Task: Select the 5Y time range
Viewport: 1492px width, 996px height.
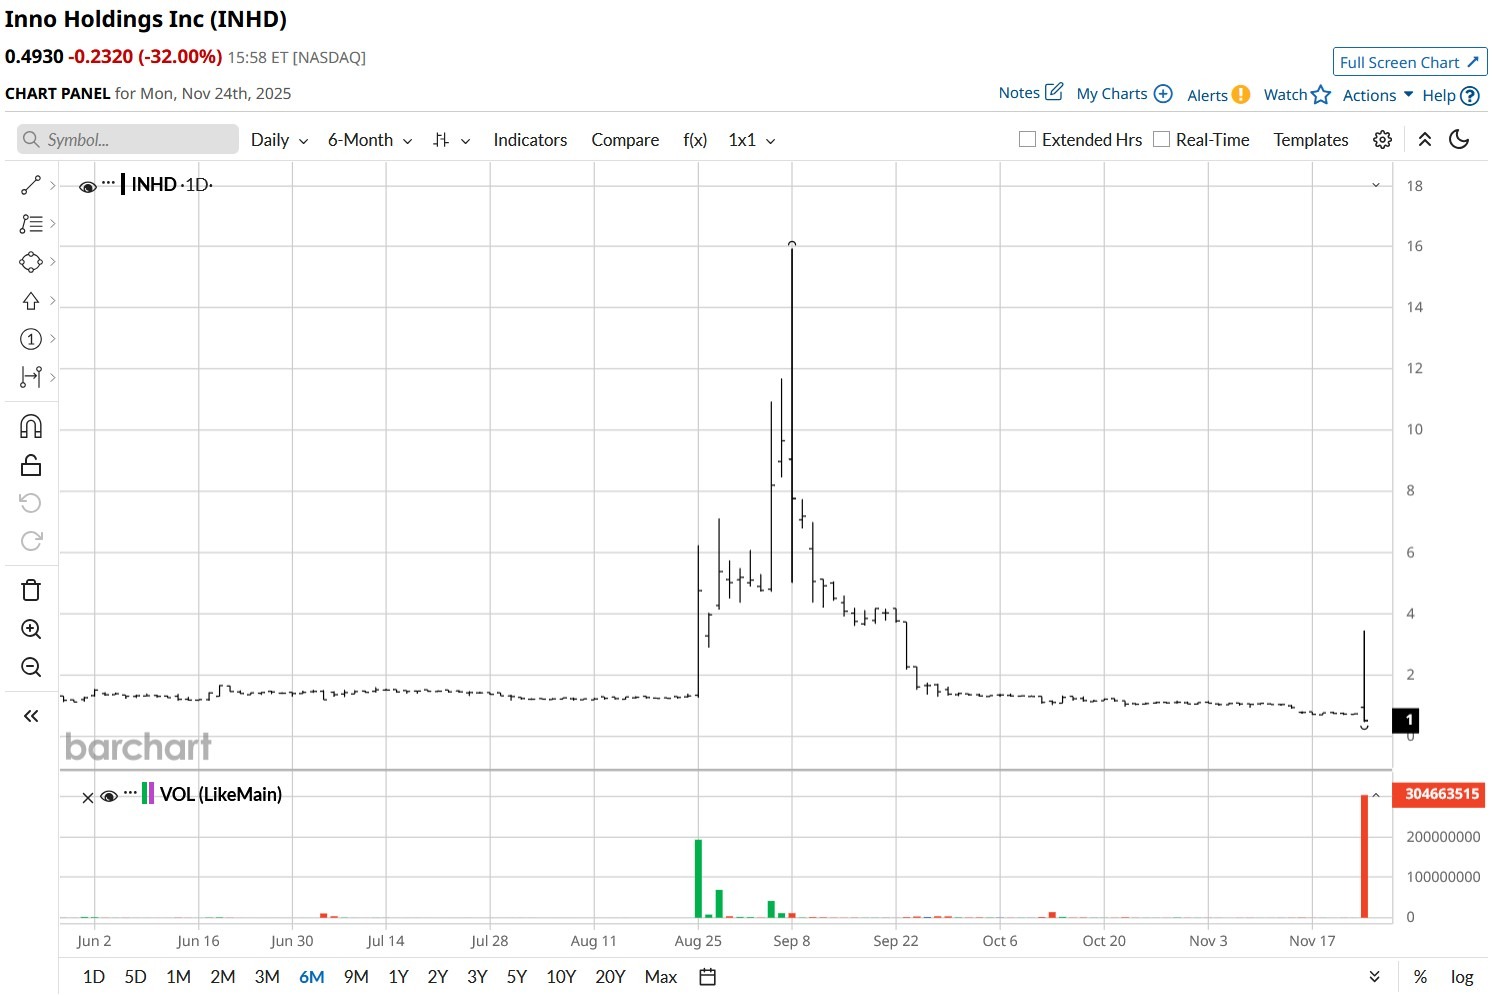Action: (x=517, y=977)
